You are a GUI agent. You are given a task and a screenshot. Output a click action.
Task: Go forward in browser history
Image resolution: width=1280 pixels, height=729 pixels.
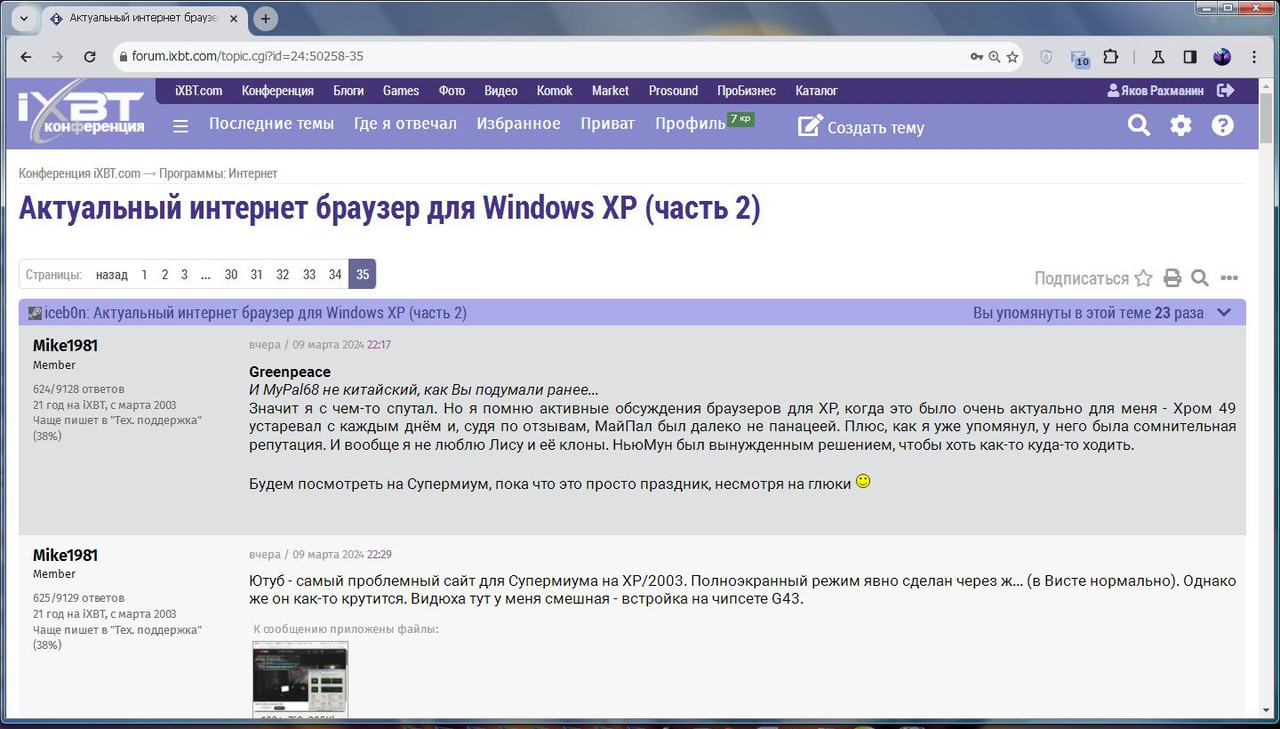[57, 57]
